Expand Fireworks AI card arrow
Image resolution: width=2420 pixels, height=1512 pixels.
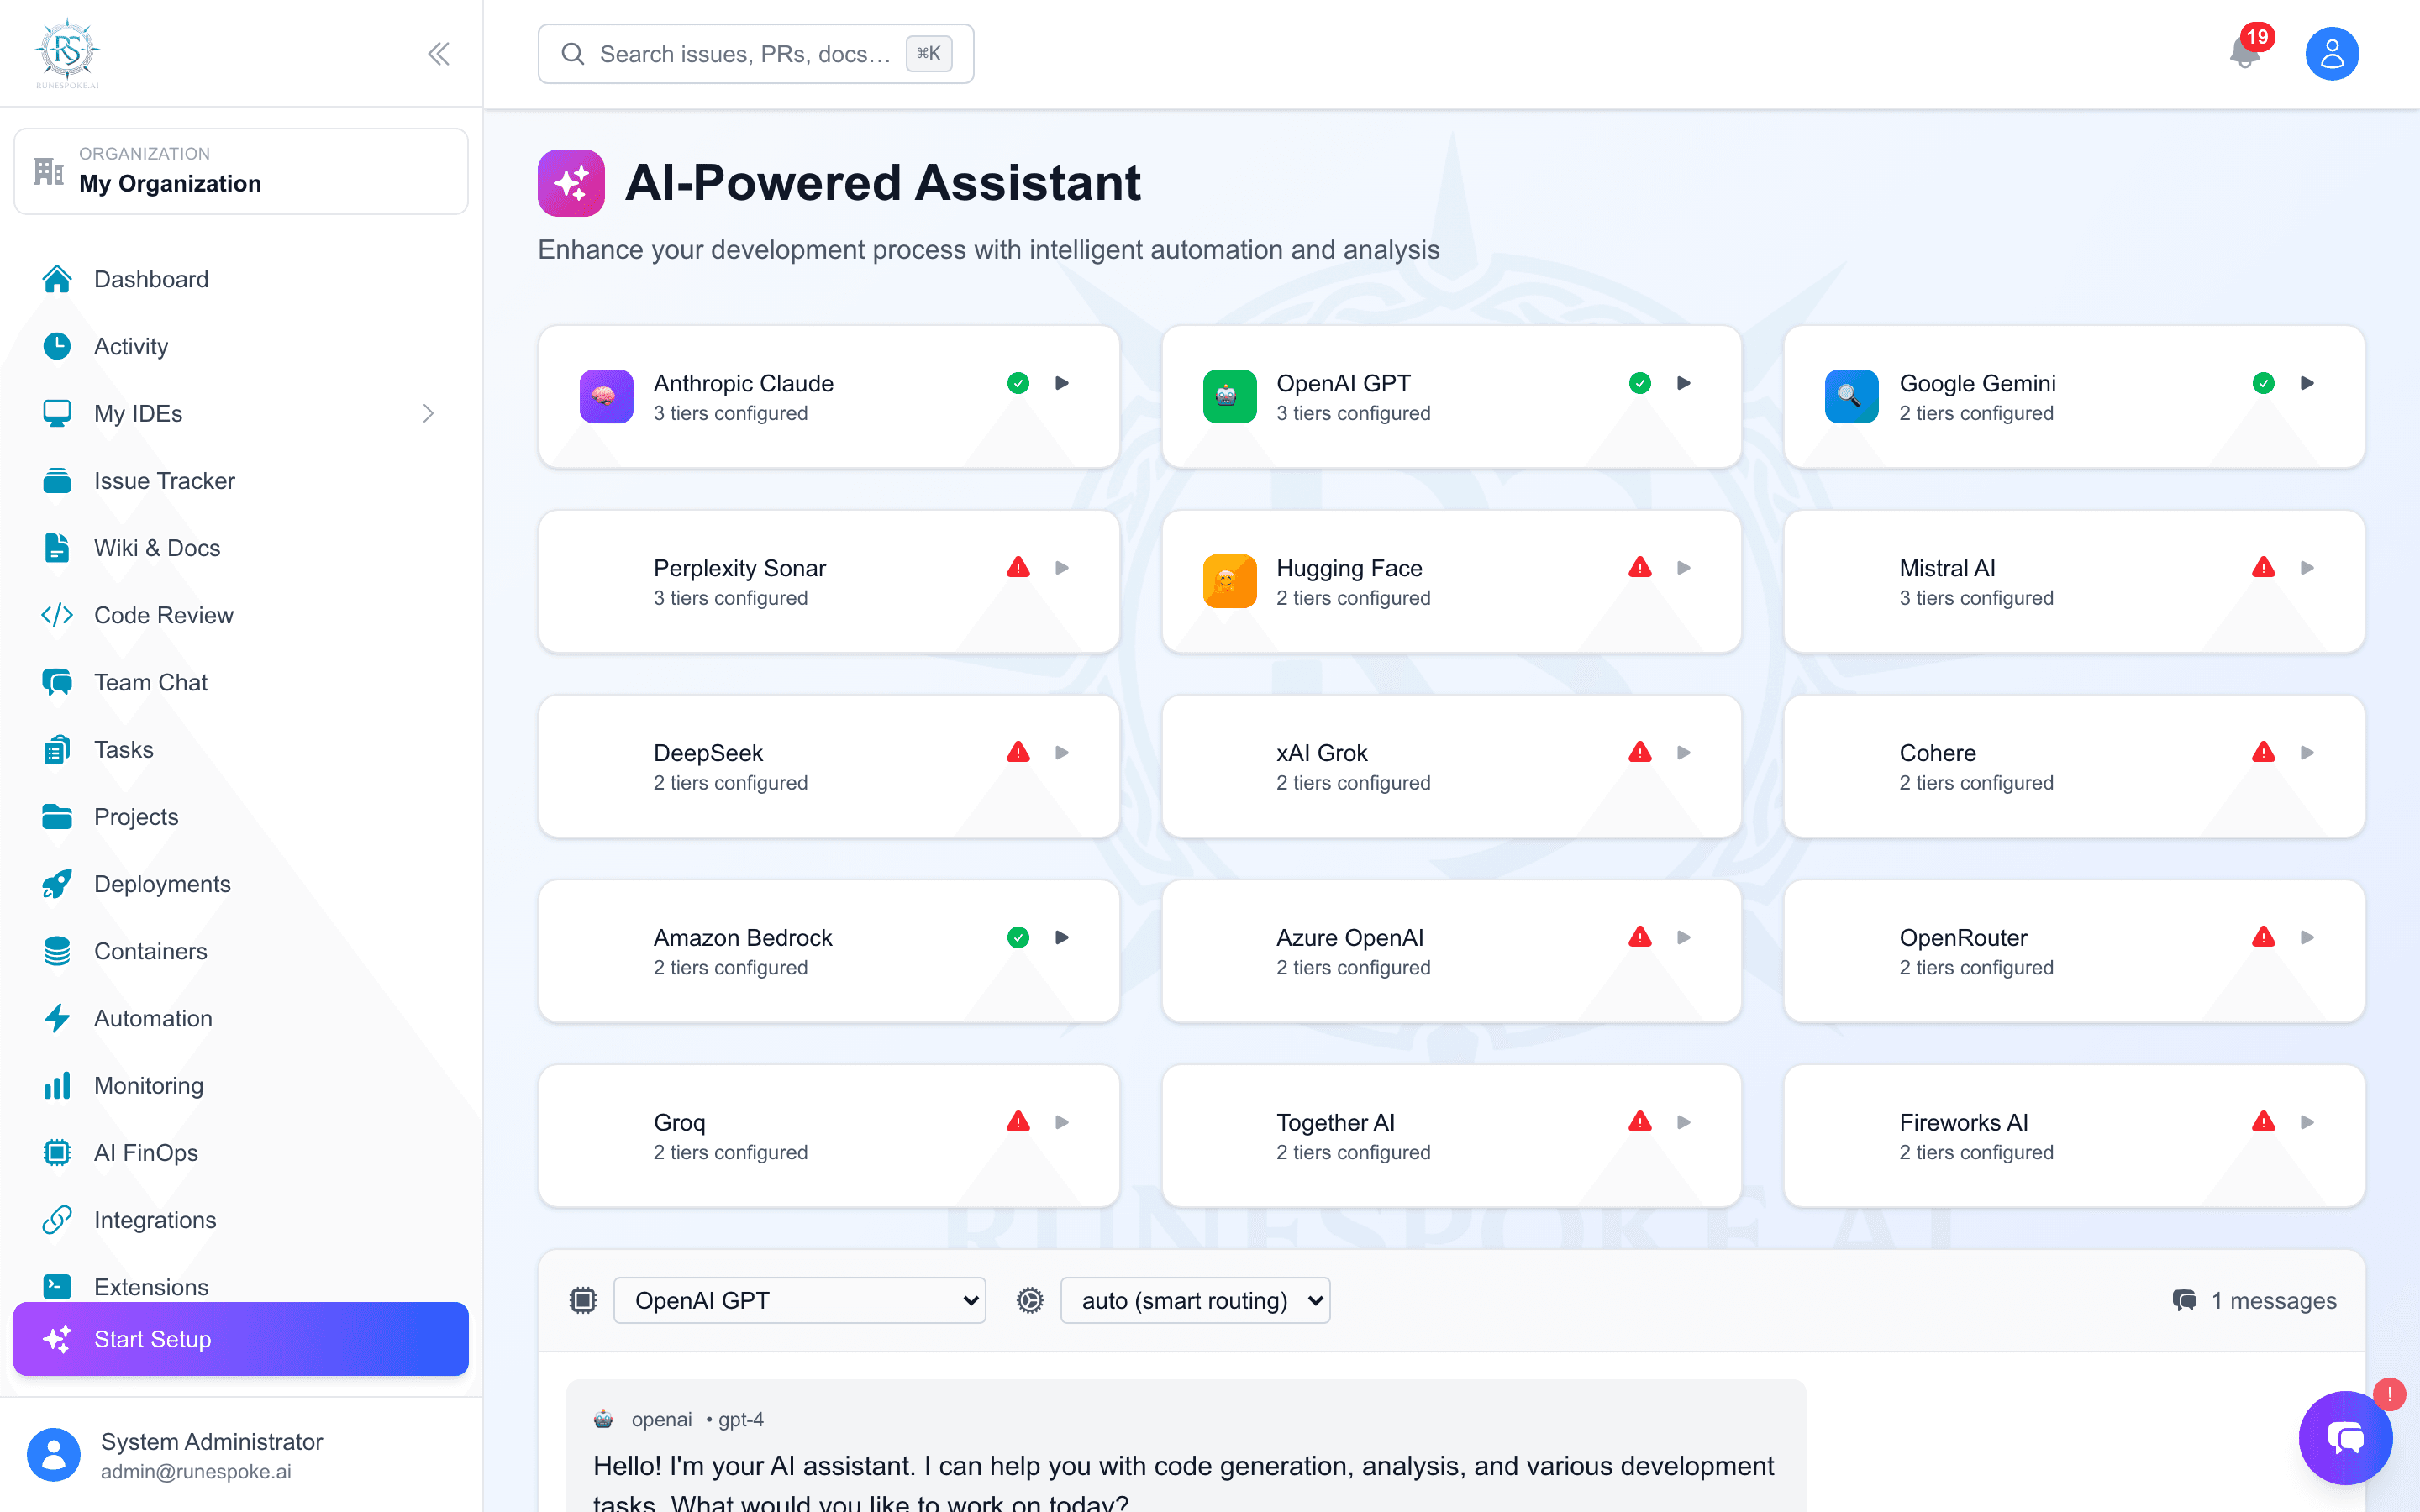pos(2308,1122)
